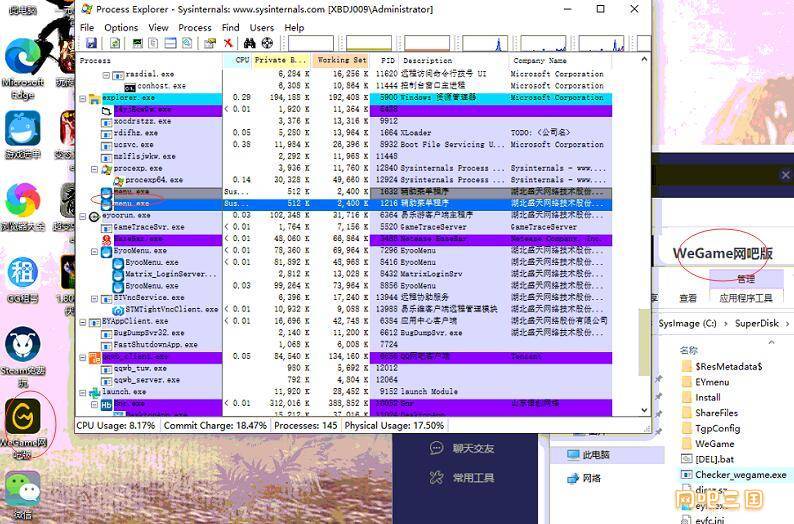Open the File menu
The width and height of the screenshot is (794, 524).
coord(87,27)
